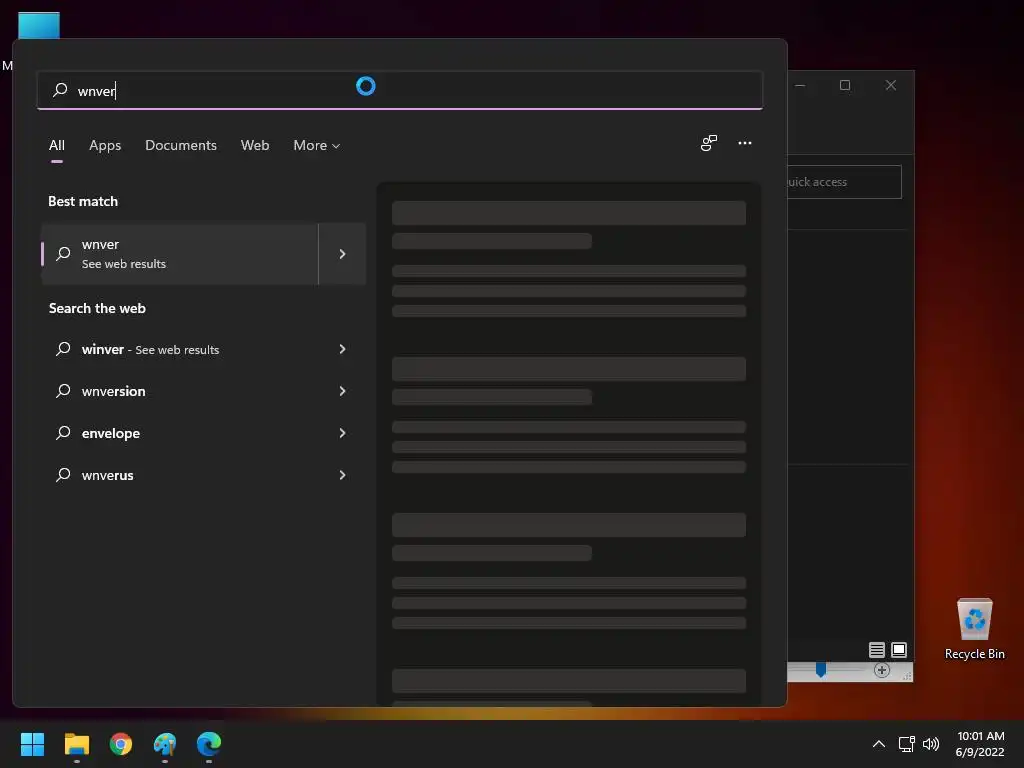Expand the envelope suggestion chevron
This screenshot has width=1024, height=768.
click(342, 433)
